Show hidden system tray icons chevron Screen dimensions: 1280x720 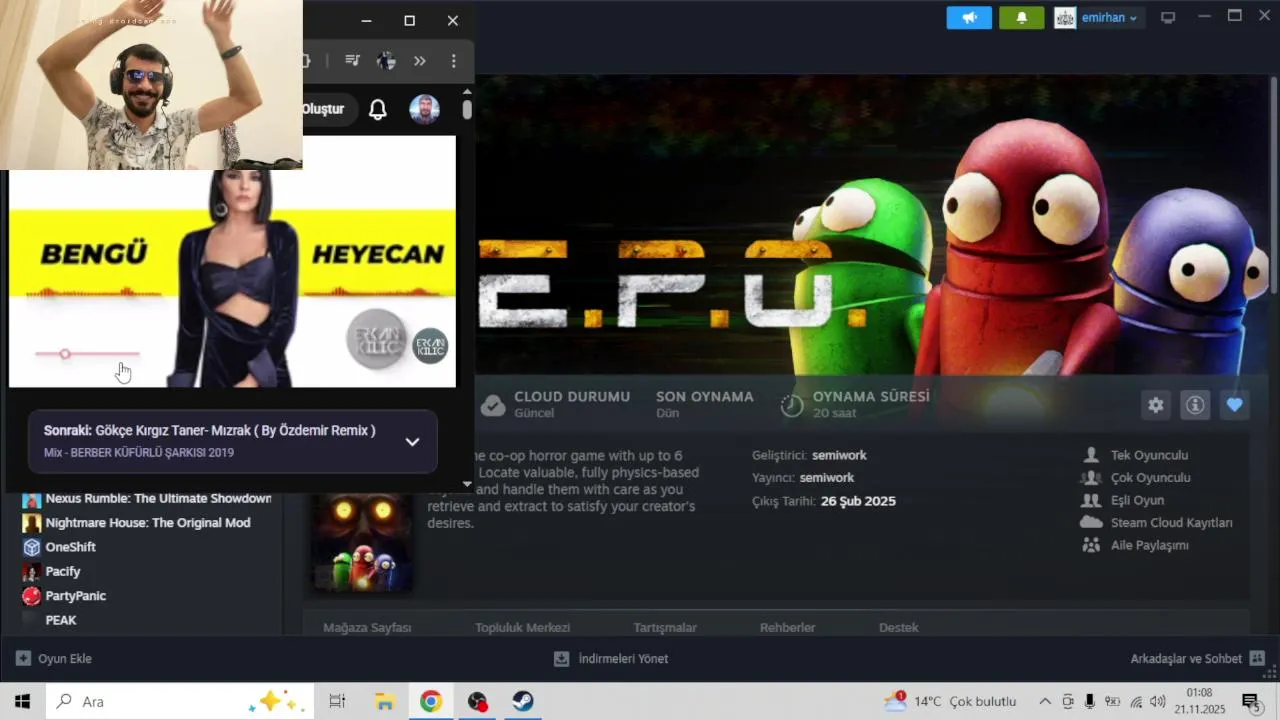point(1045,701)
